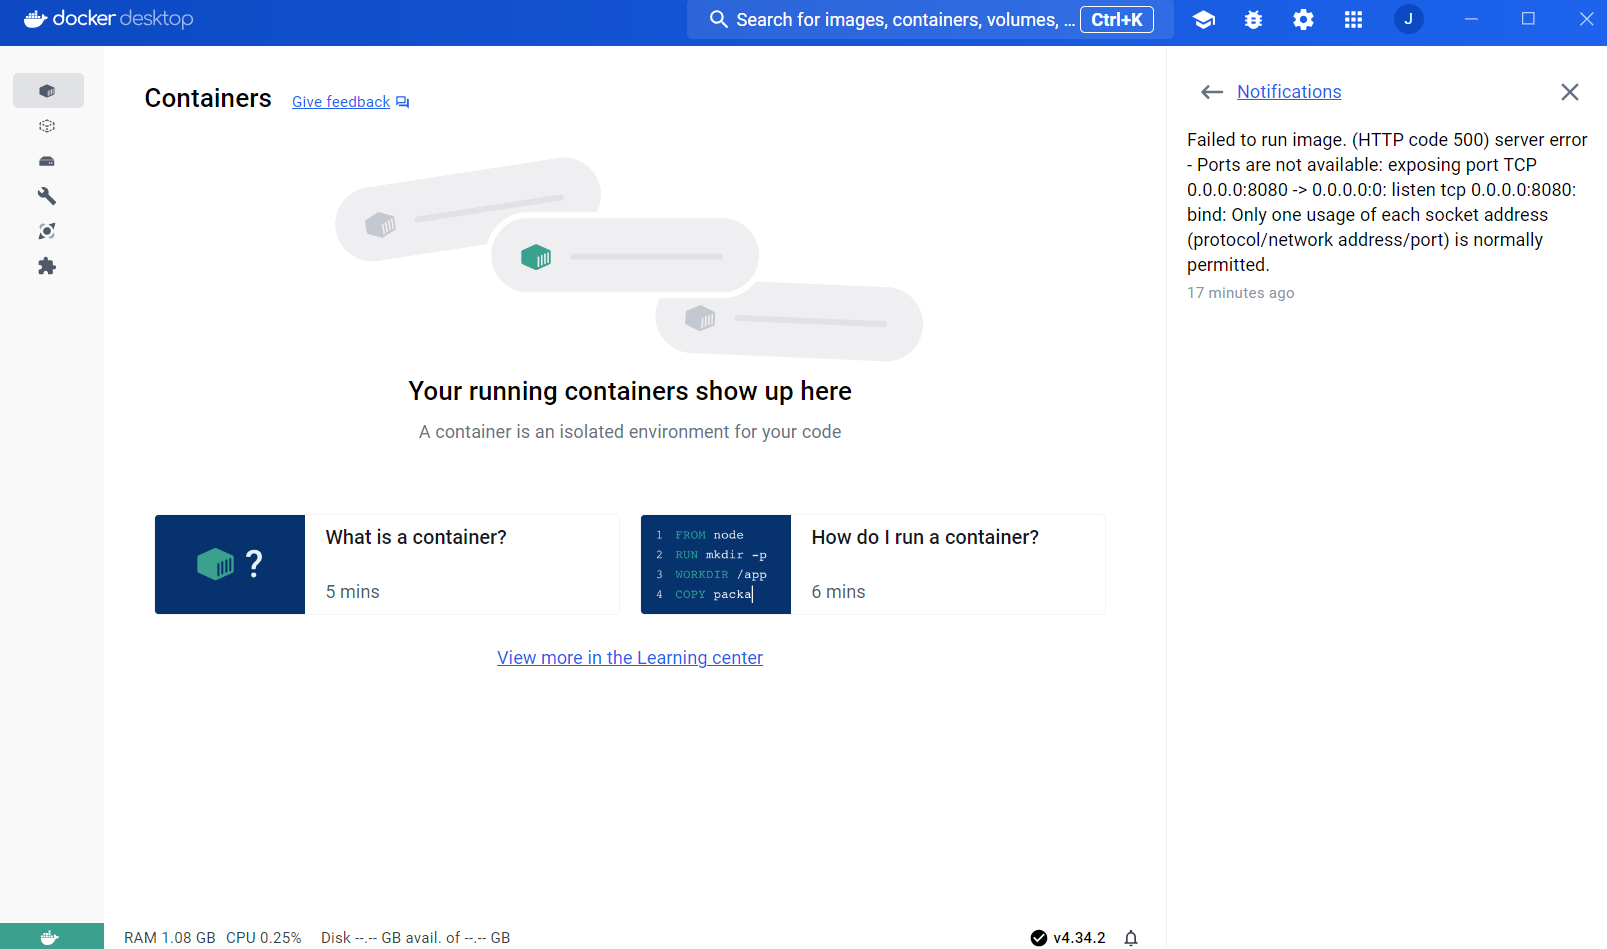Open Troubleshoot via the bug icon

click(1254, 19)
